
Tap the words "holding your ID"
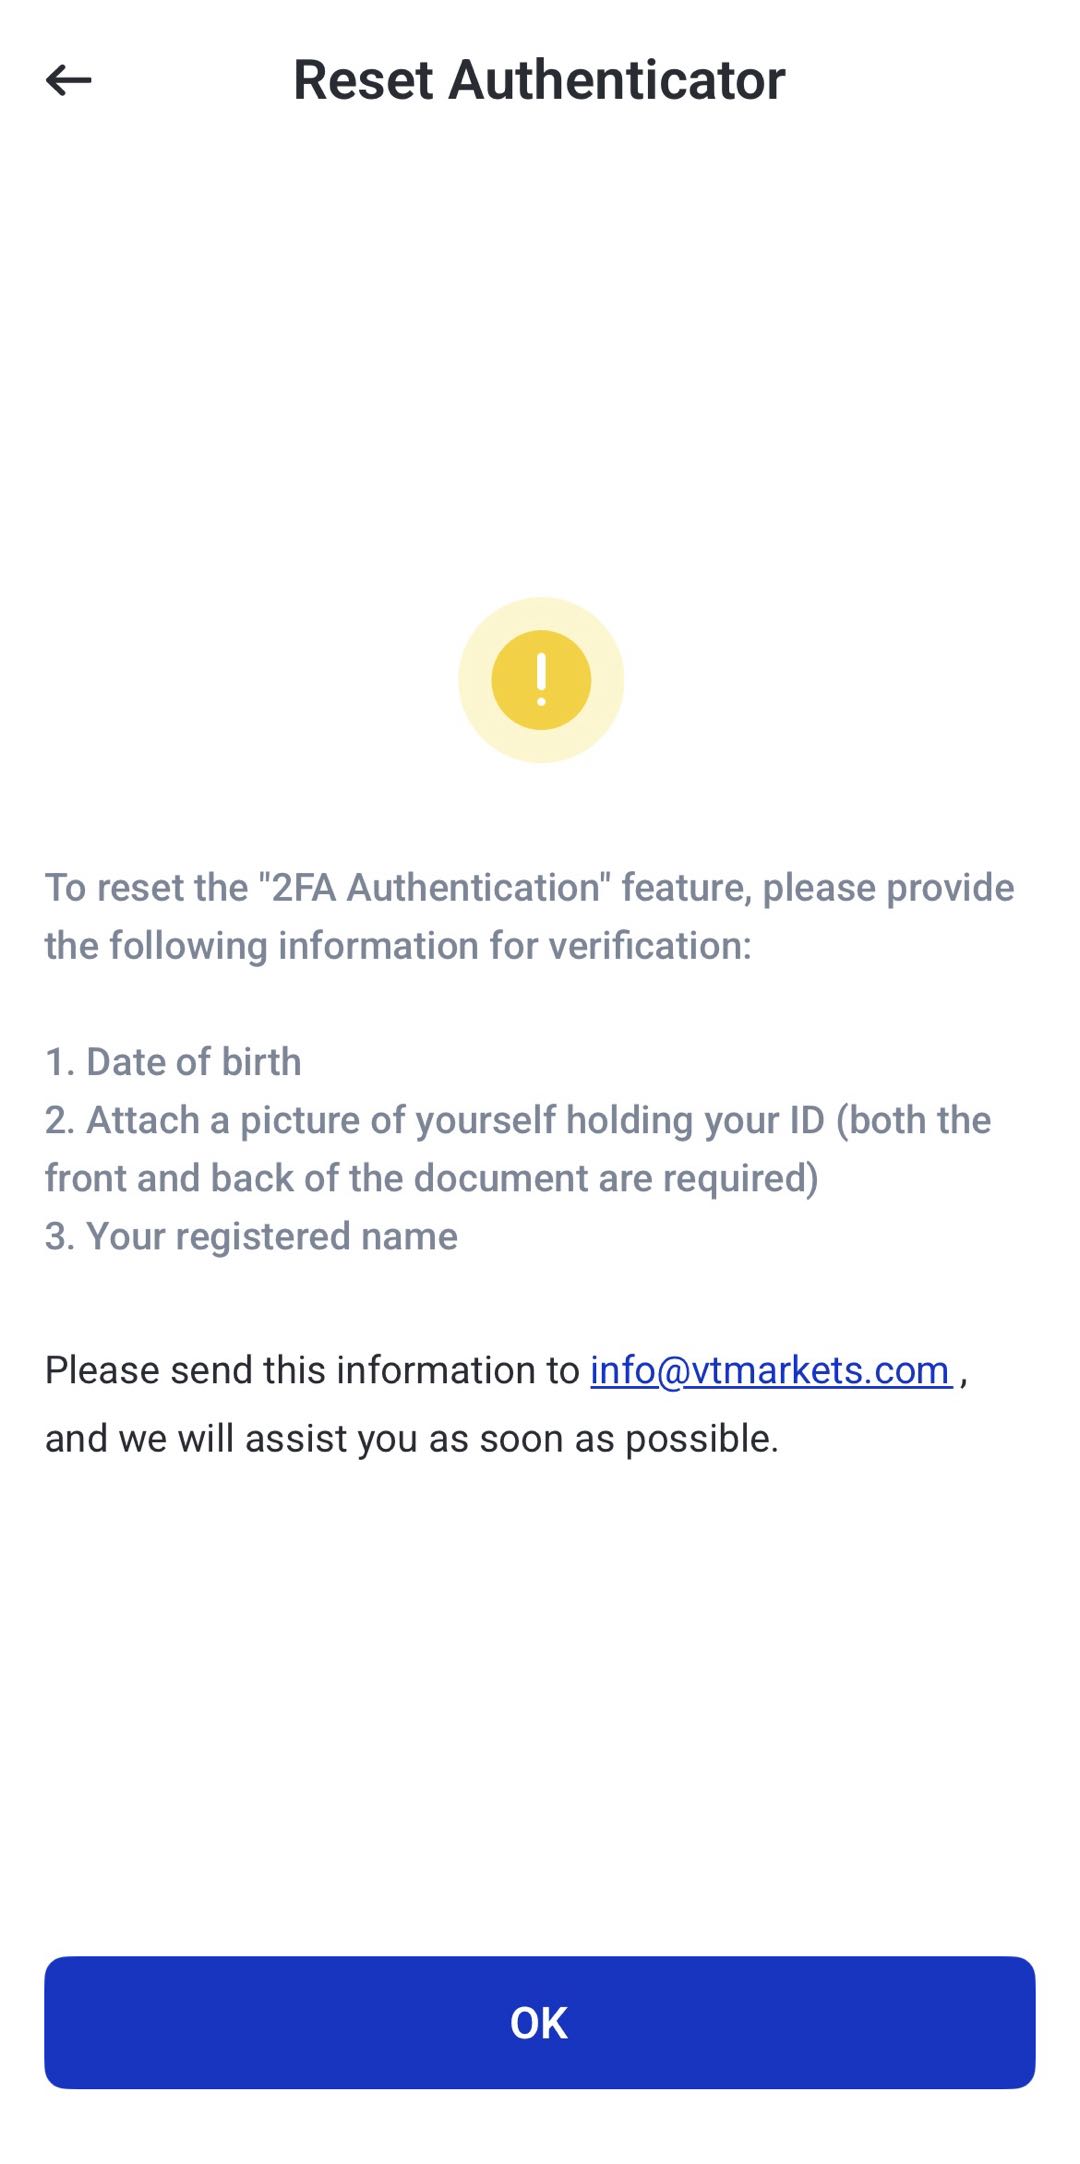695,1120
